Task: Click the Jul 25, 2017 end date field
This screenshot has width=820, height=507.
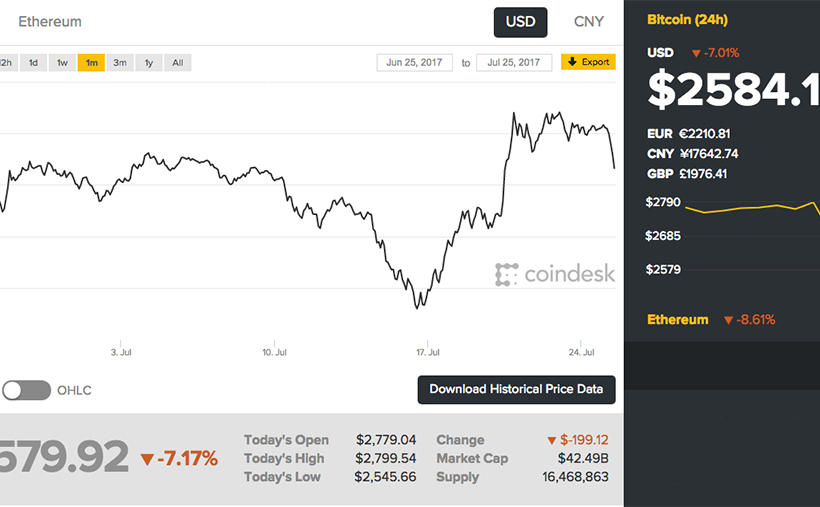Action: point(515,62)
